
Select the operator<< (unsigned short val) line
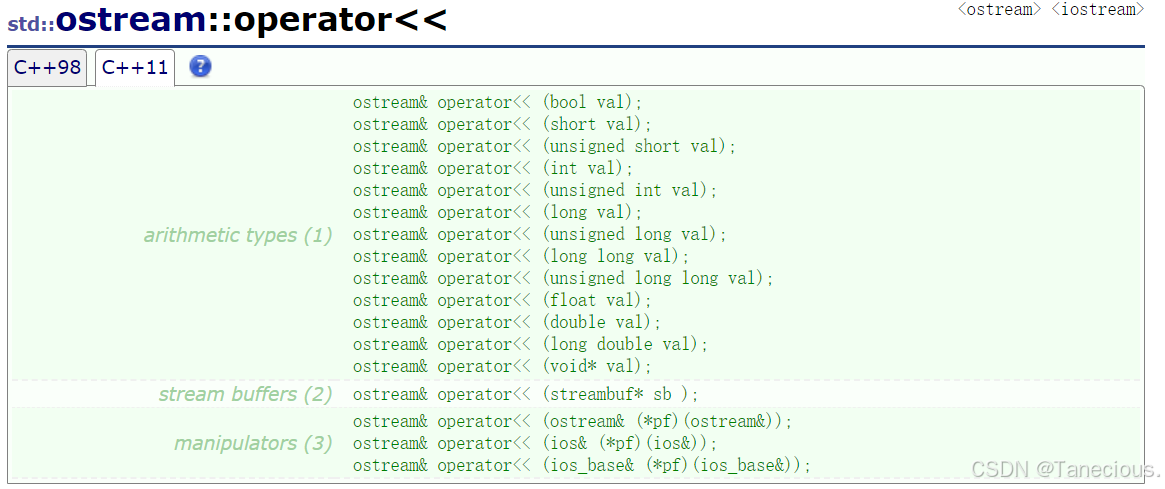coord(545,146)
